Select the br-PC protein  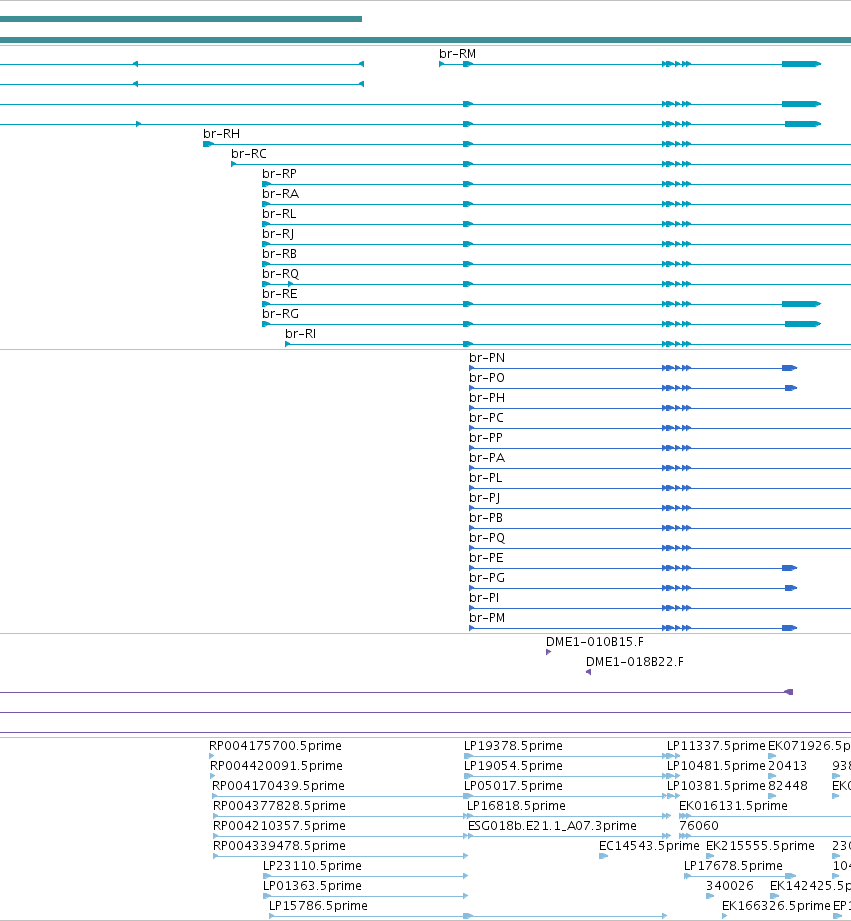pyautogui.click(x=486, y=418)
